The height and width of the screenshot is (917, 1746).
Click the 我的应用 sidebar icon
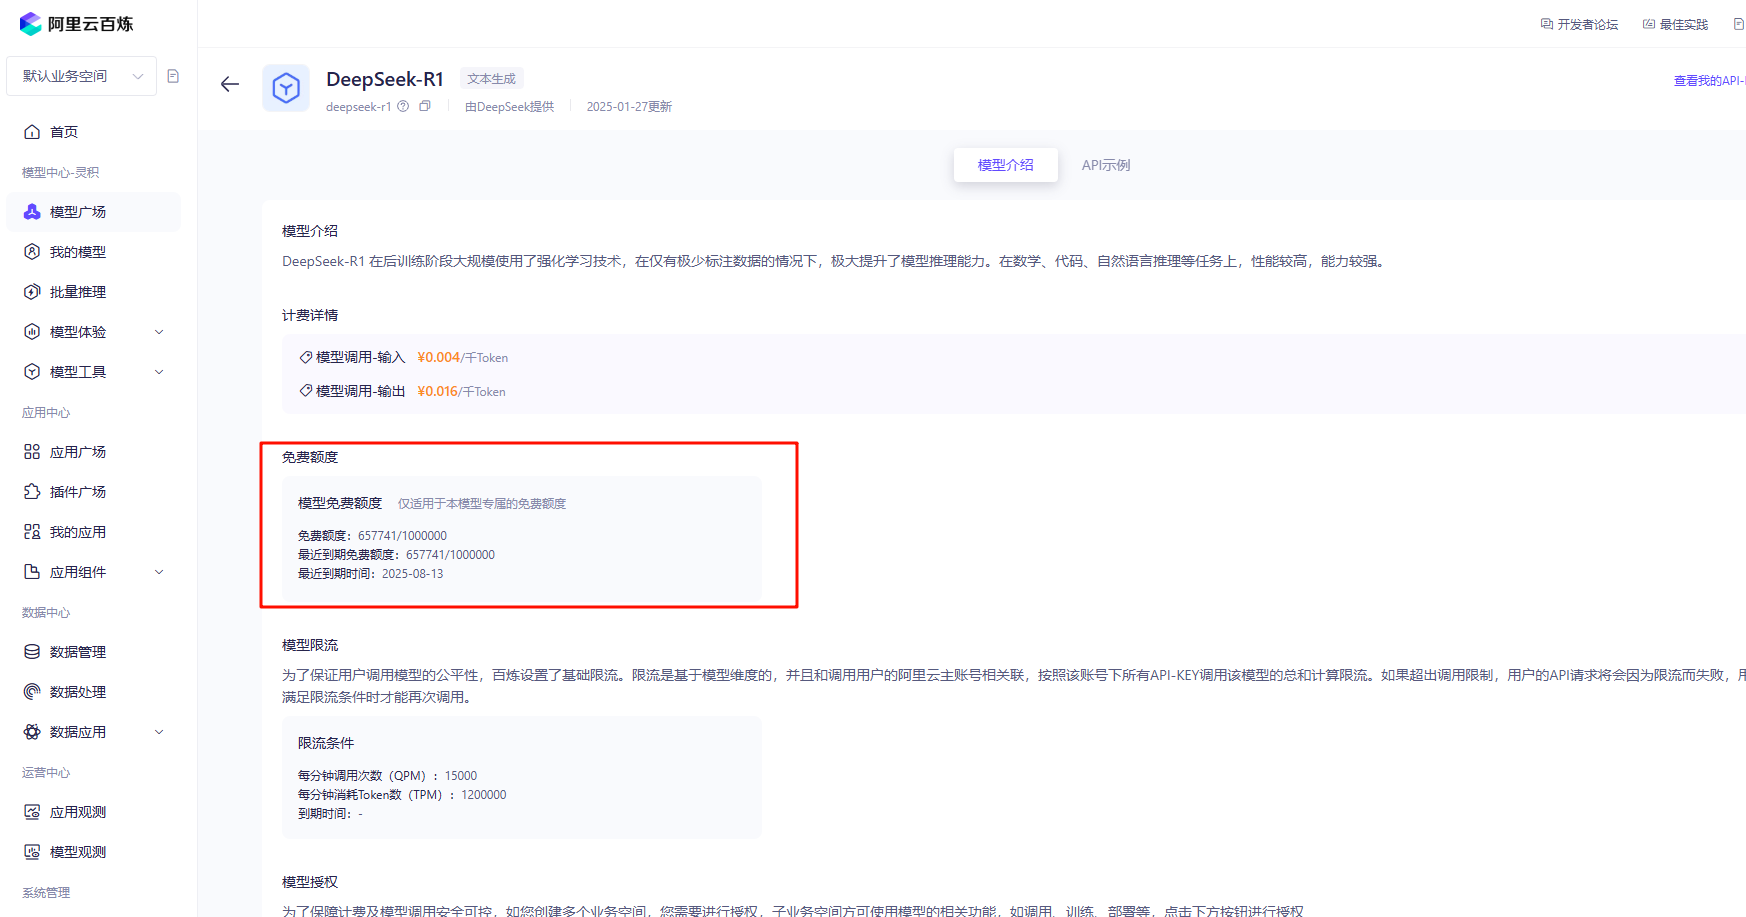(x=32, y=532)
